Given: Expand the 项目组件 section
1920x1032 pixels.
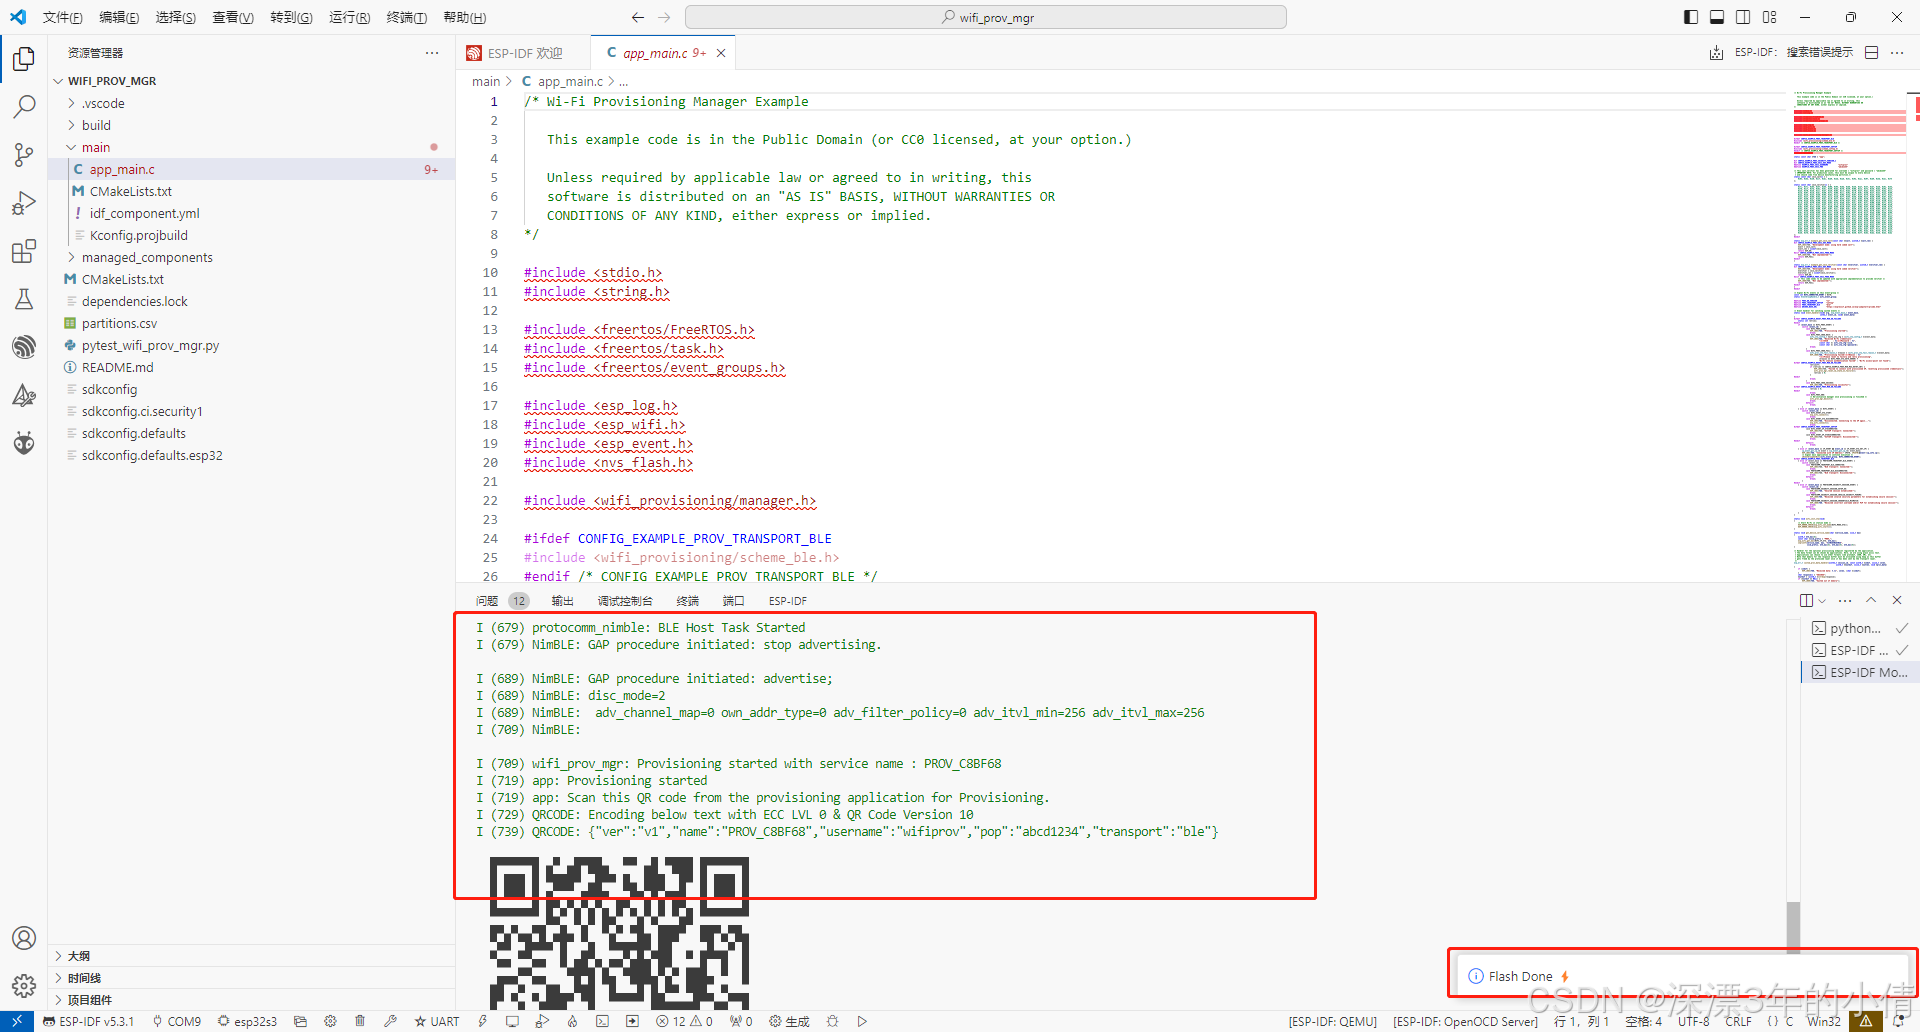Looking at the screenshot, I should 251,1000.
